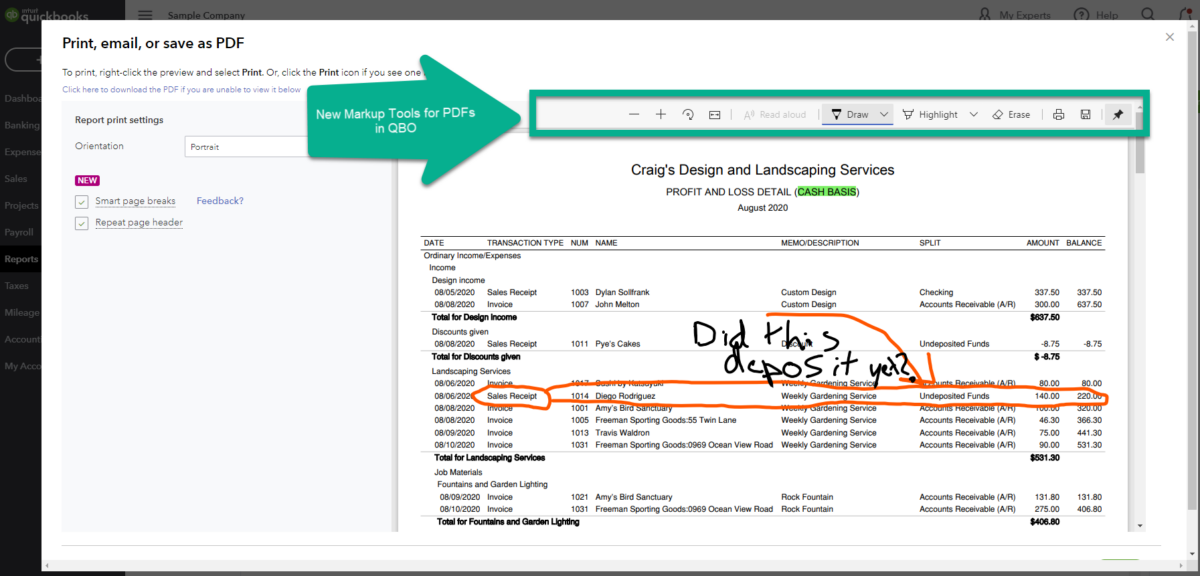Viewport: 1200px width, 576px height.
Task: Click Freeman Sporting Goods:55 Twin Lane row
Action: 664,420
